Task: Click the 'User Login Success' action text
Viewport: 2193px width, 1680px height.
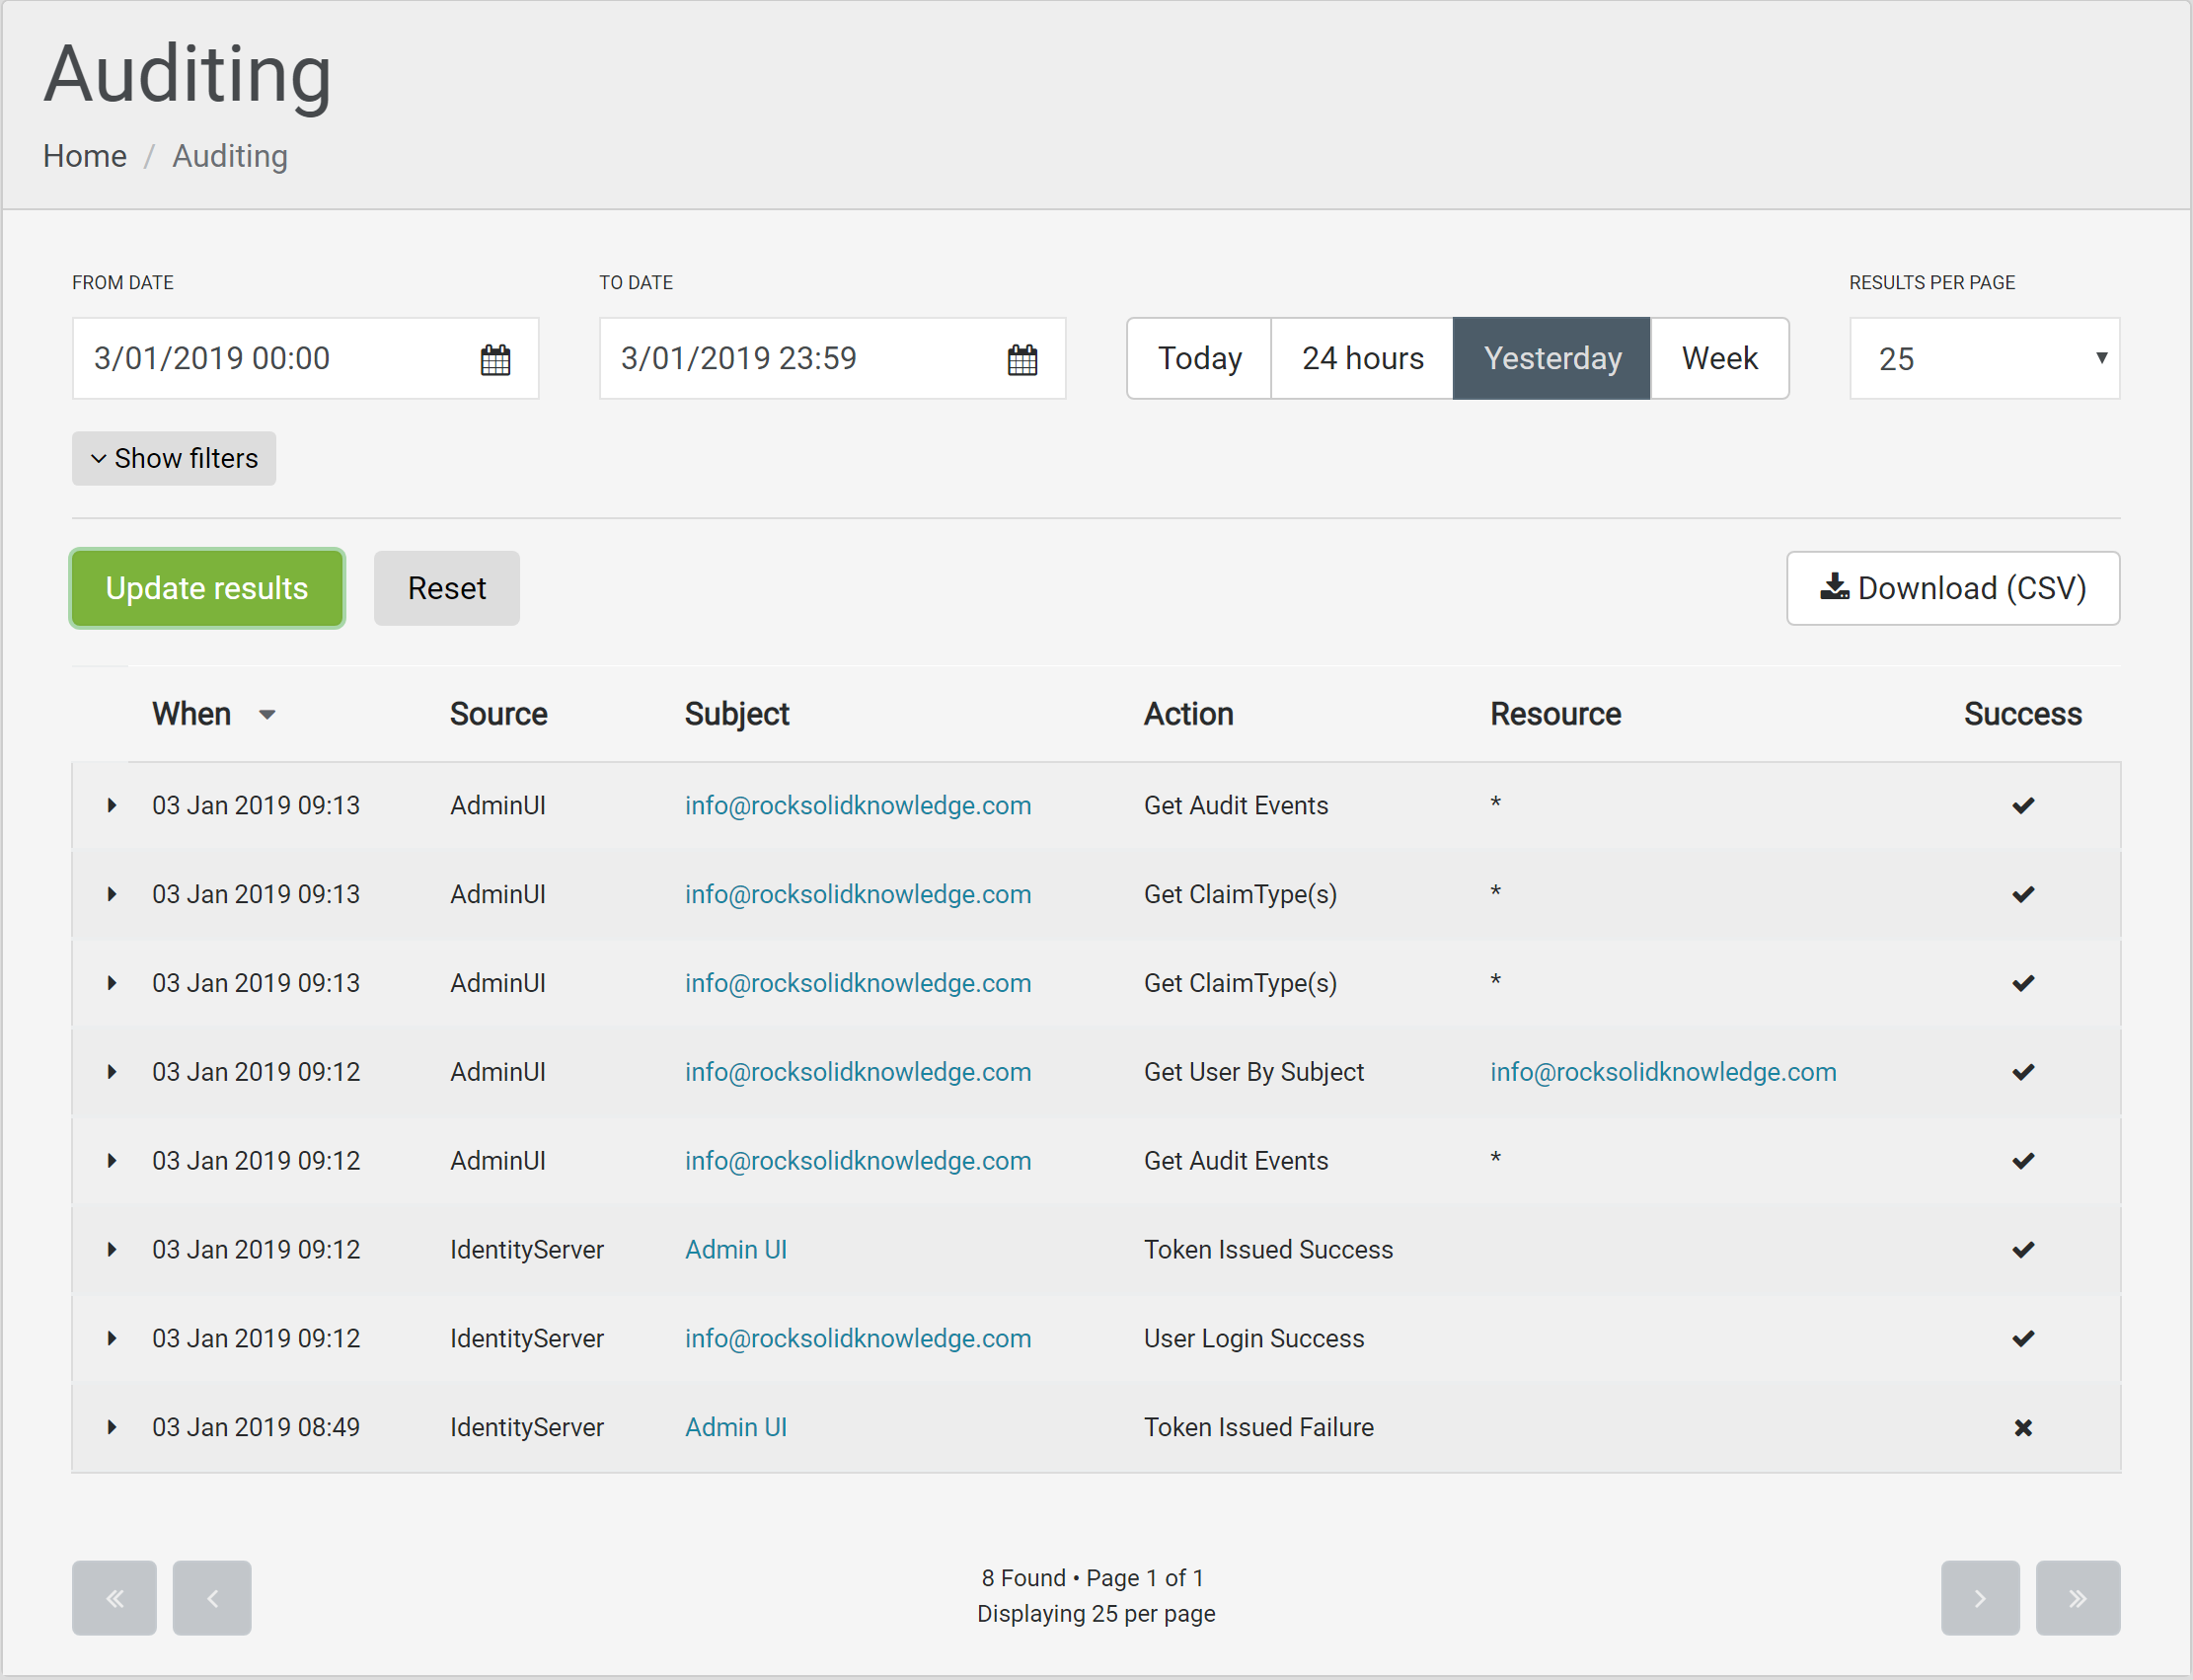Action: click(x=1254, y=1339)
